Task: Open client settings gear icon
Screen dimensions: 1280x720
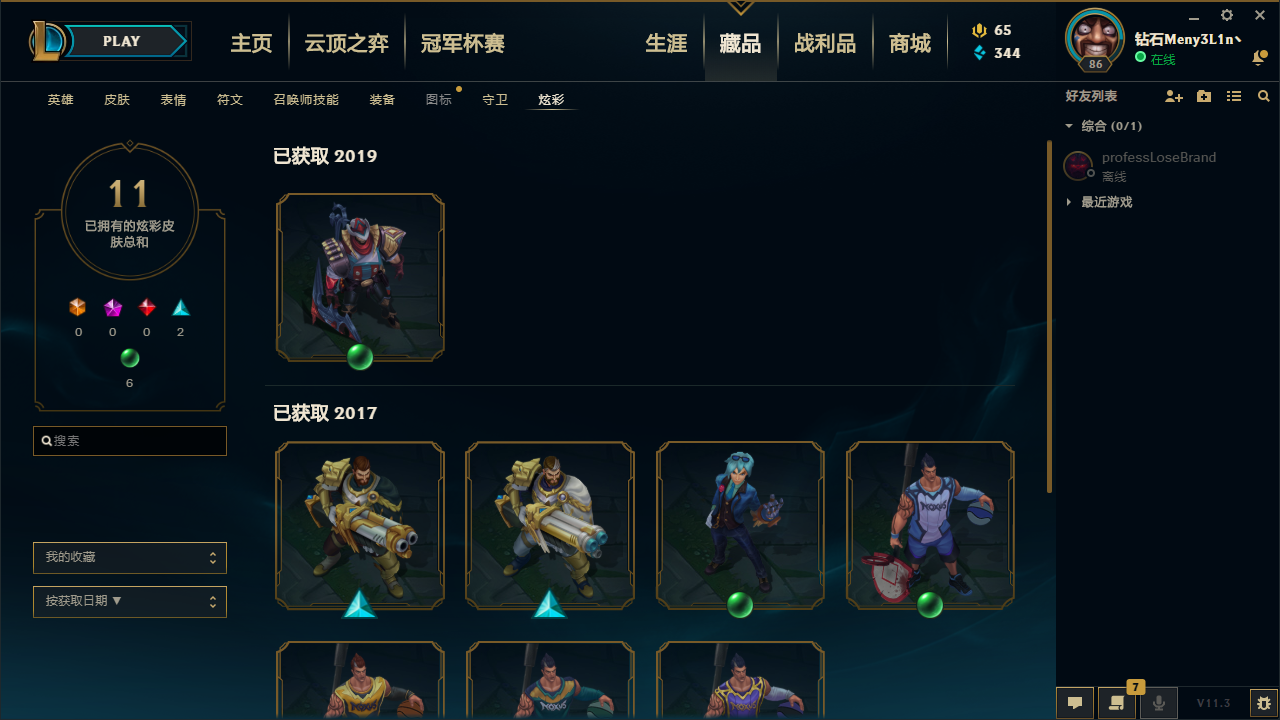Action: (x=1227, y=15)
